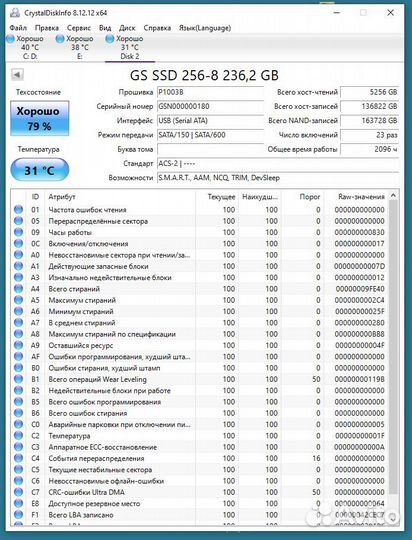Click the ID column header
The image size is (412, 540).
(35, 197)
